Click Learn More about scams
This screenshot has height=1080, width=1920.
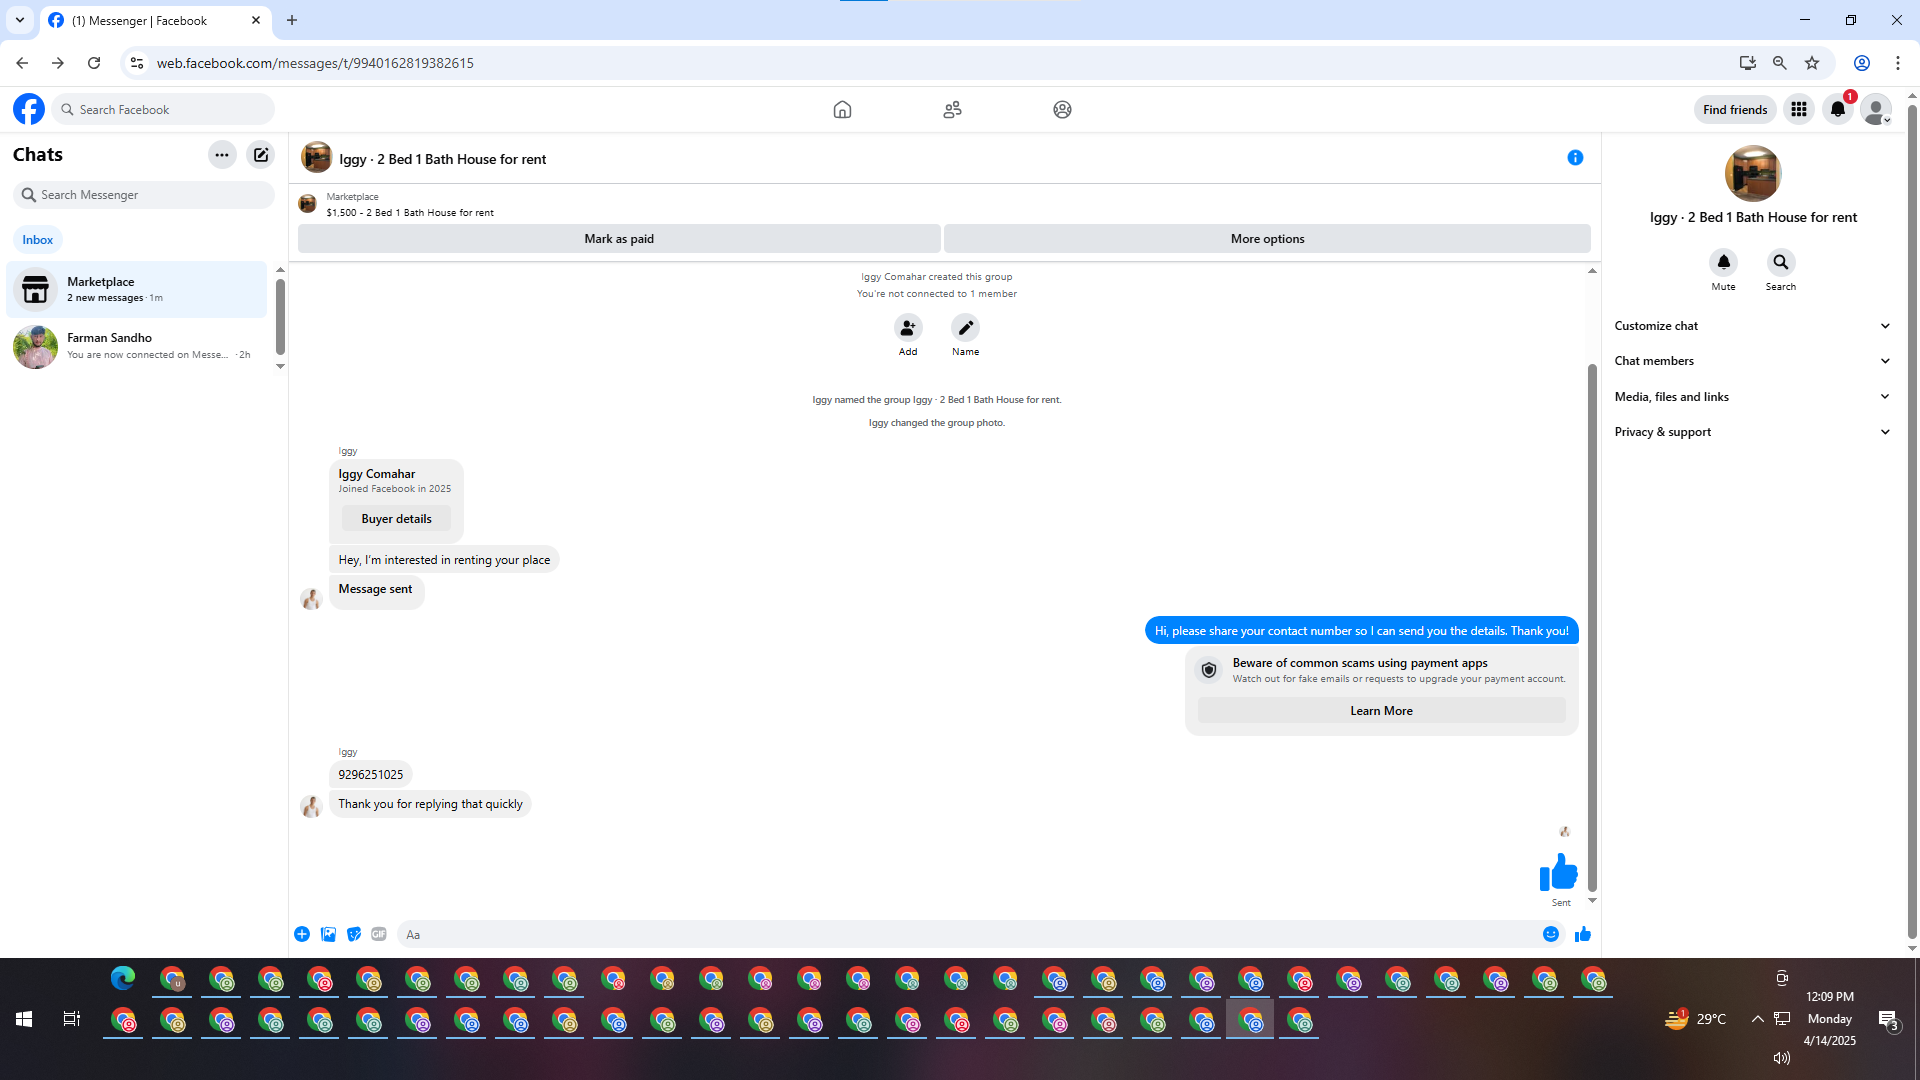click(x=1381, y=711)
